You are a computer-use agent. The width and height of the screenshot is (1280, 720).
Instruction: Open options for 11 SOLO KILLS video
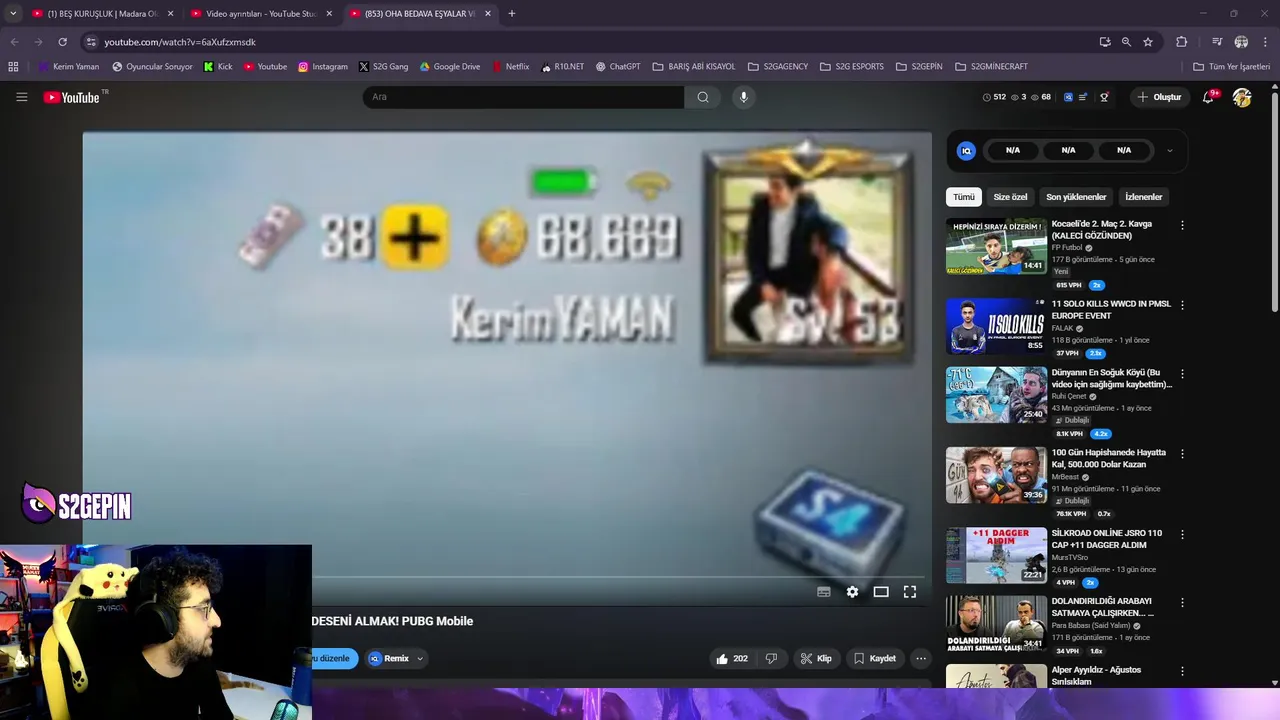[1182, 305]
